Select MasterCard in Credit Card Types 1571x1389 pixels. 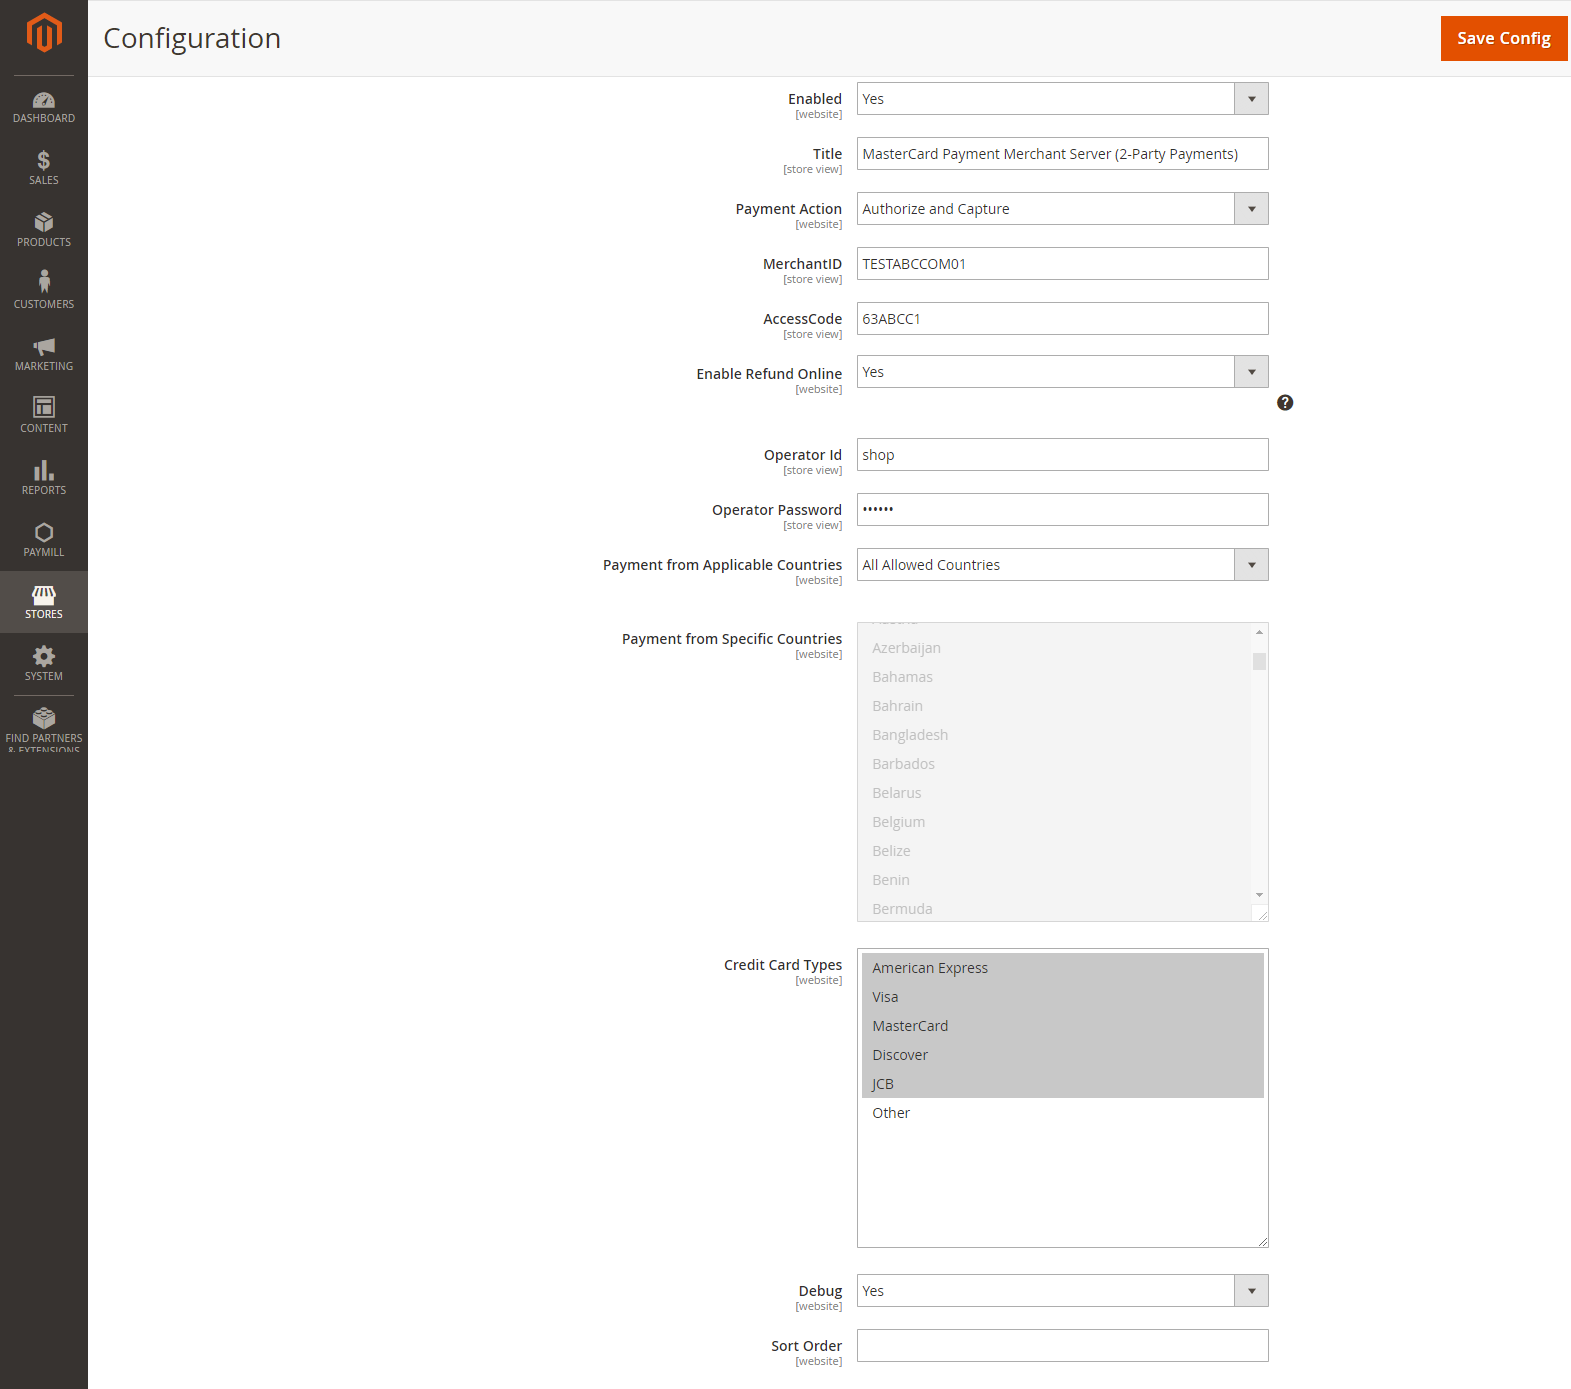(1063, 1026)
